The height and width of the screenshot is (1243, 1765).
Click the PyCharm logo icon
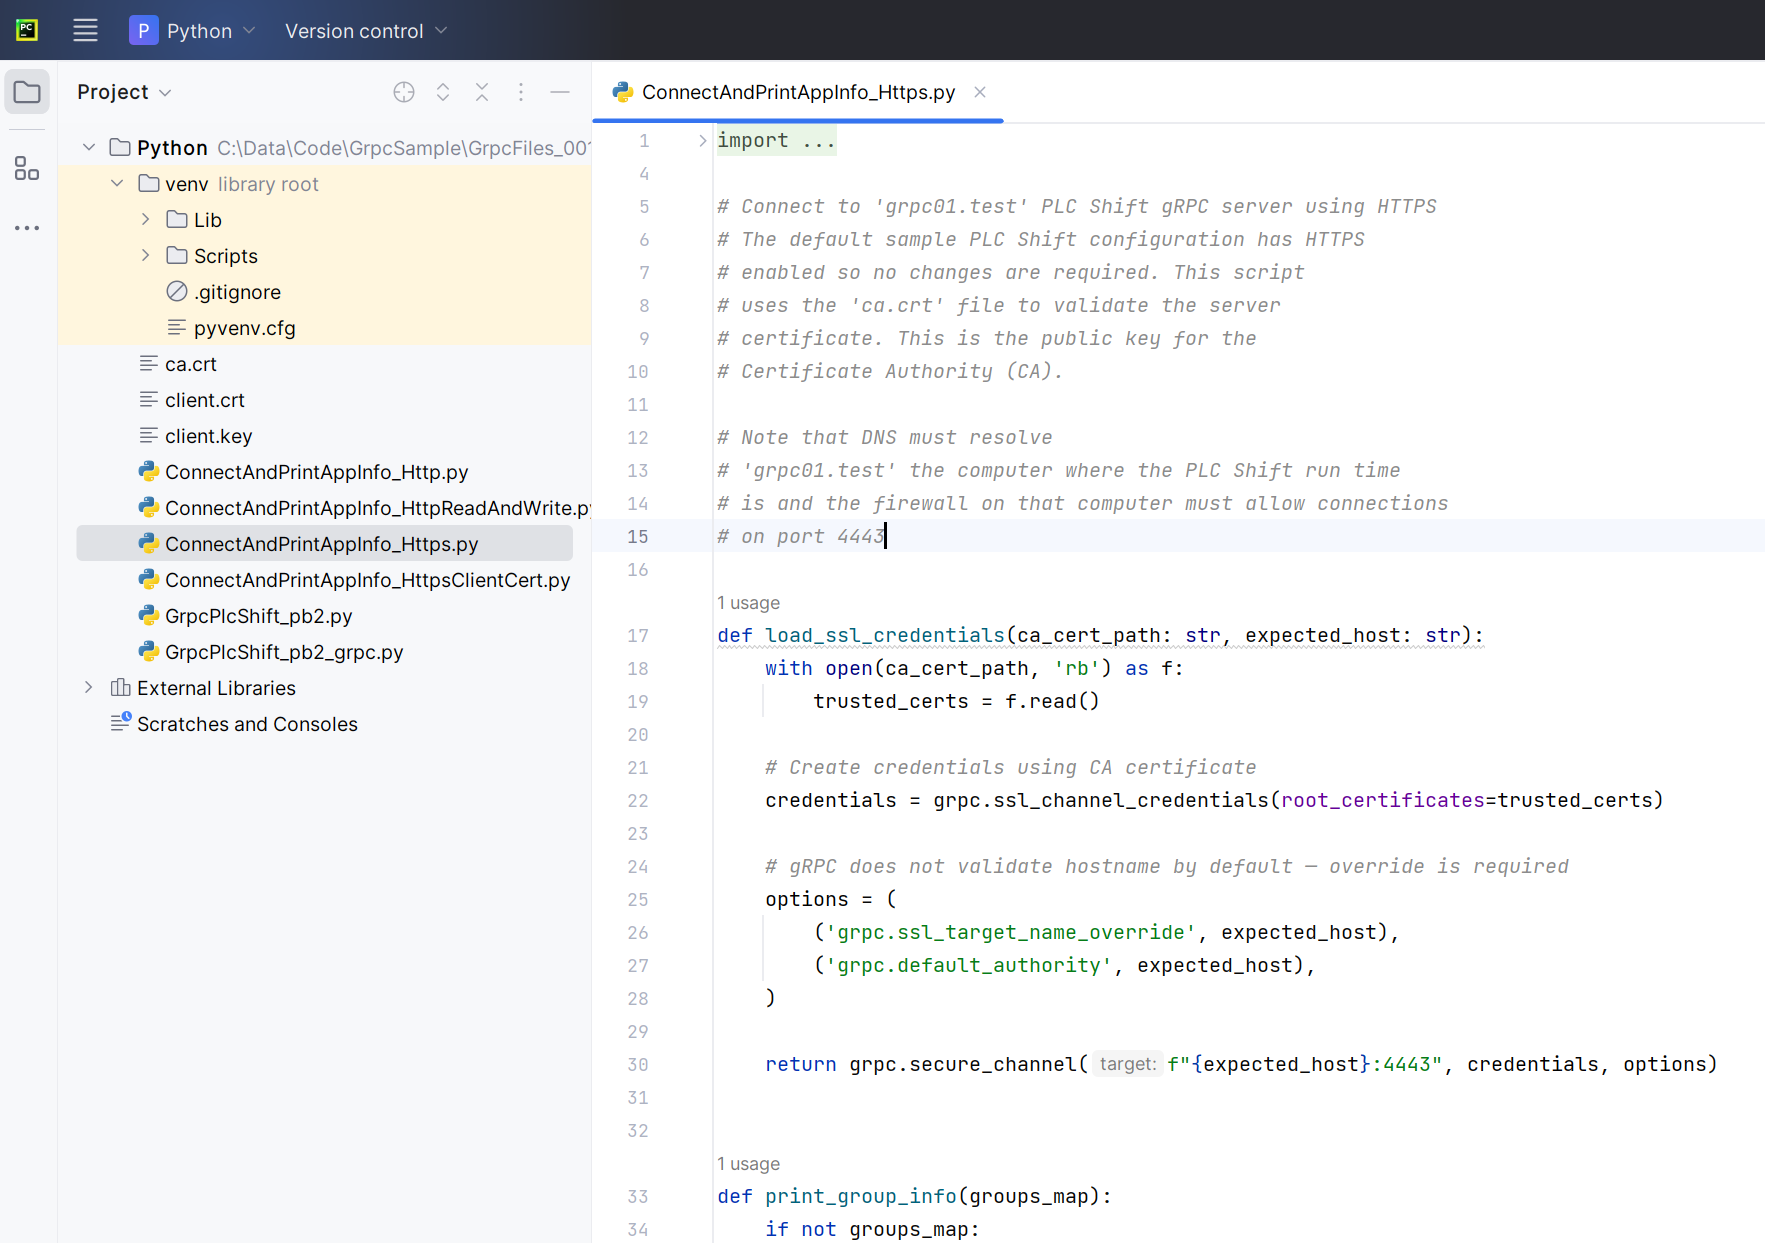tap(27, 30)
